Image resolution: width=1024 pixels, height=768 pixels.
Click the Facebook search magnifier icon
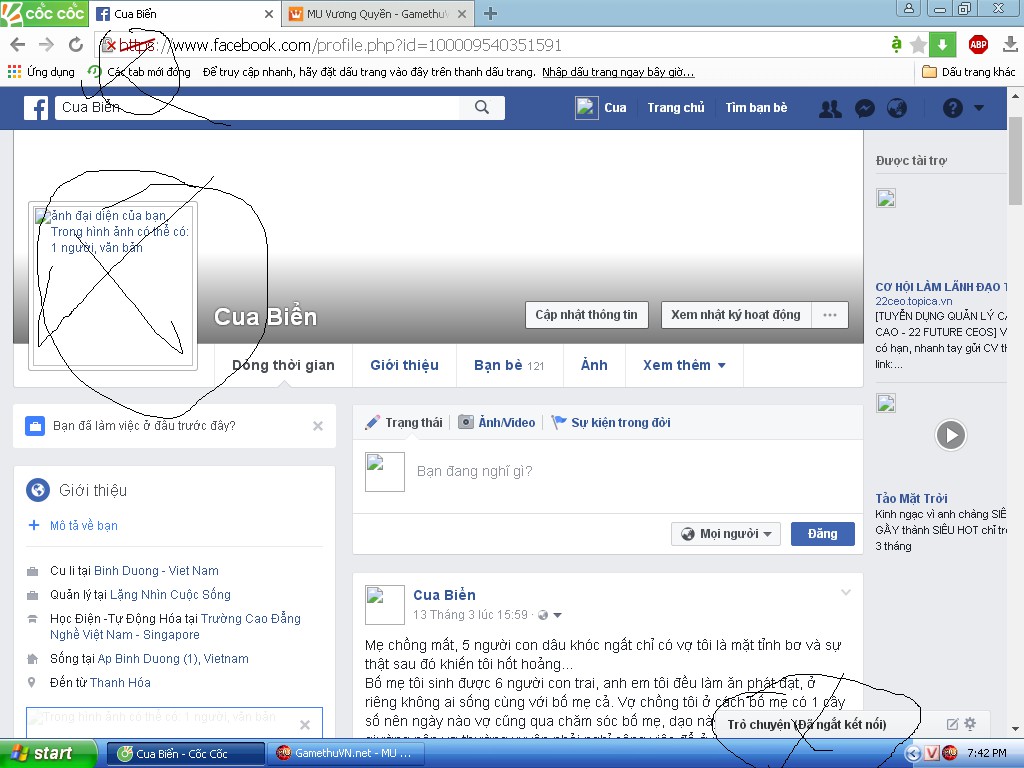pyautogui.click(x=482, y=108)
